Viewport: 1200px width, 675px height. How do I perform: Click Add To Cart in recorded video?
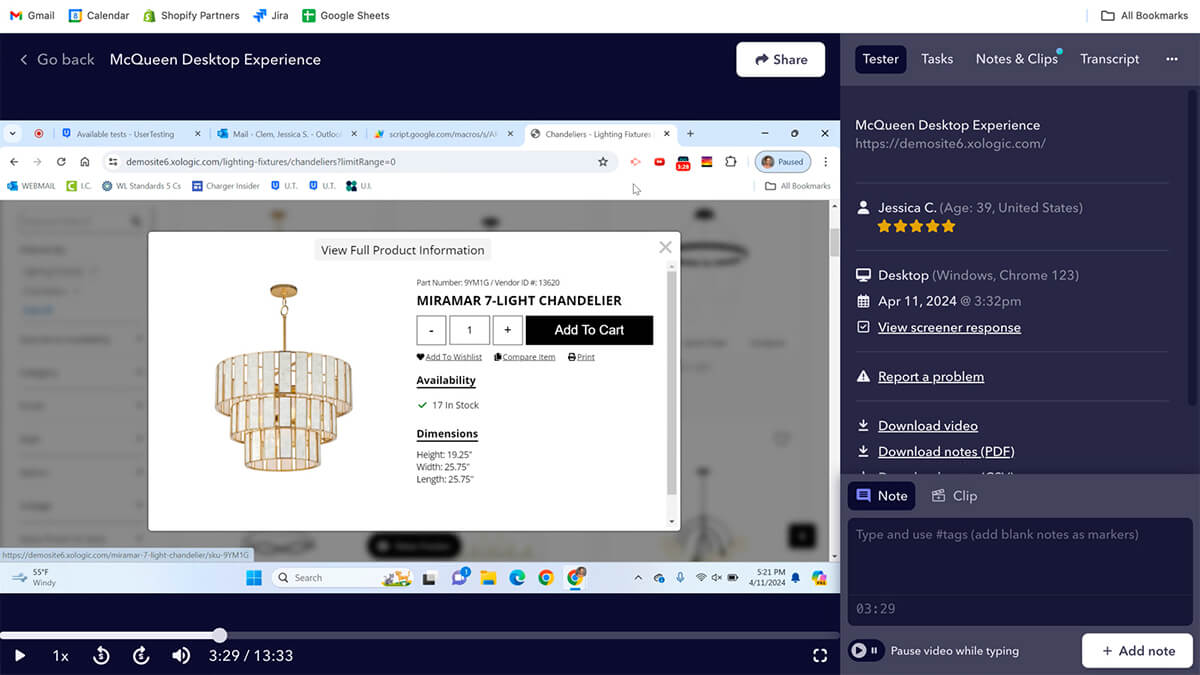click(x=589, y=330)
